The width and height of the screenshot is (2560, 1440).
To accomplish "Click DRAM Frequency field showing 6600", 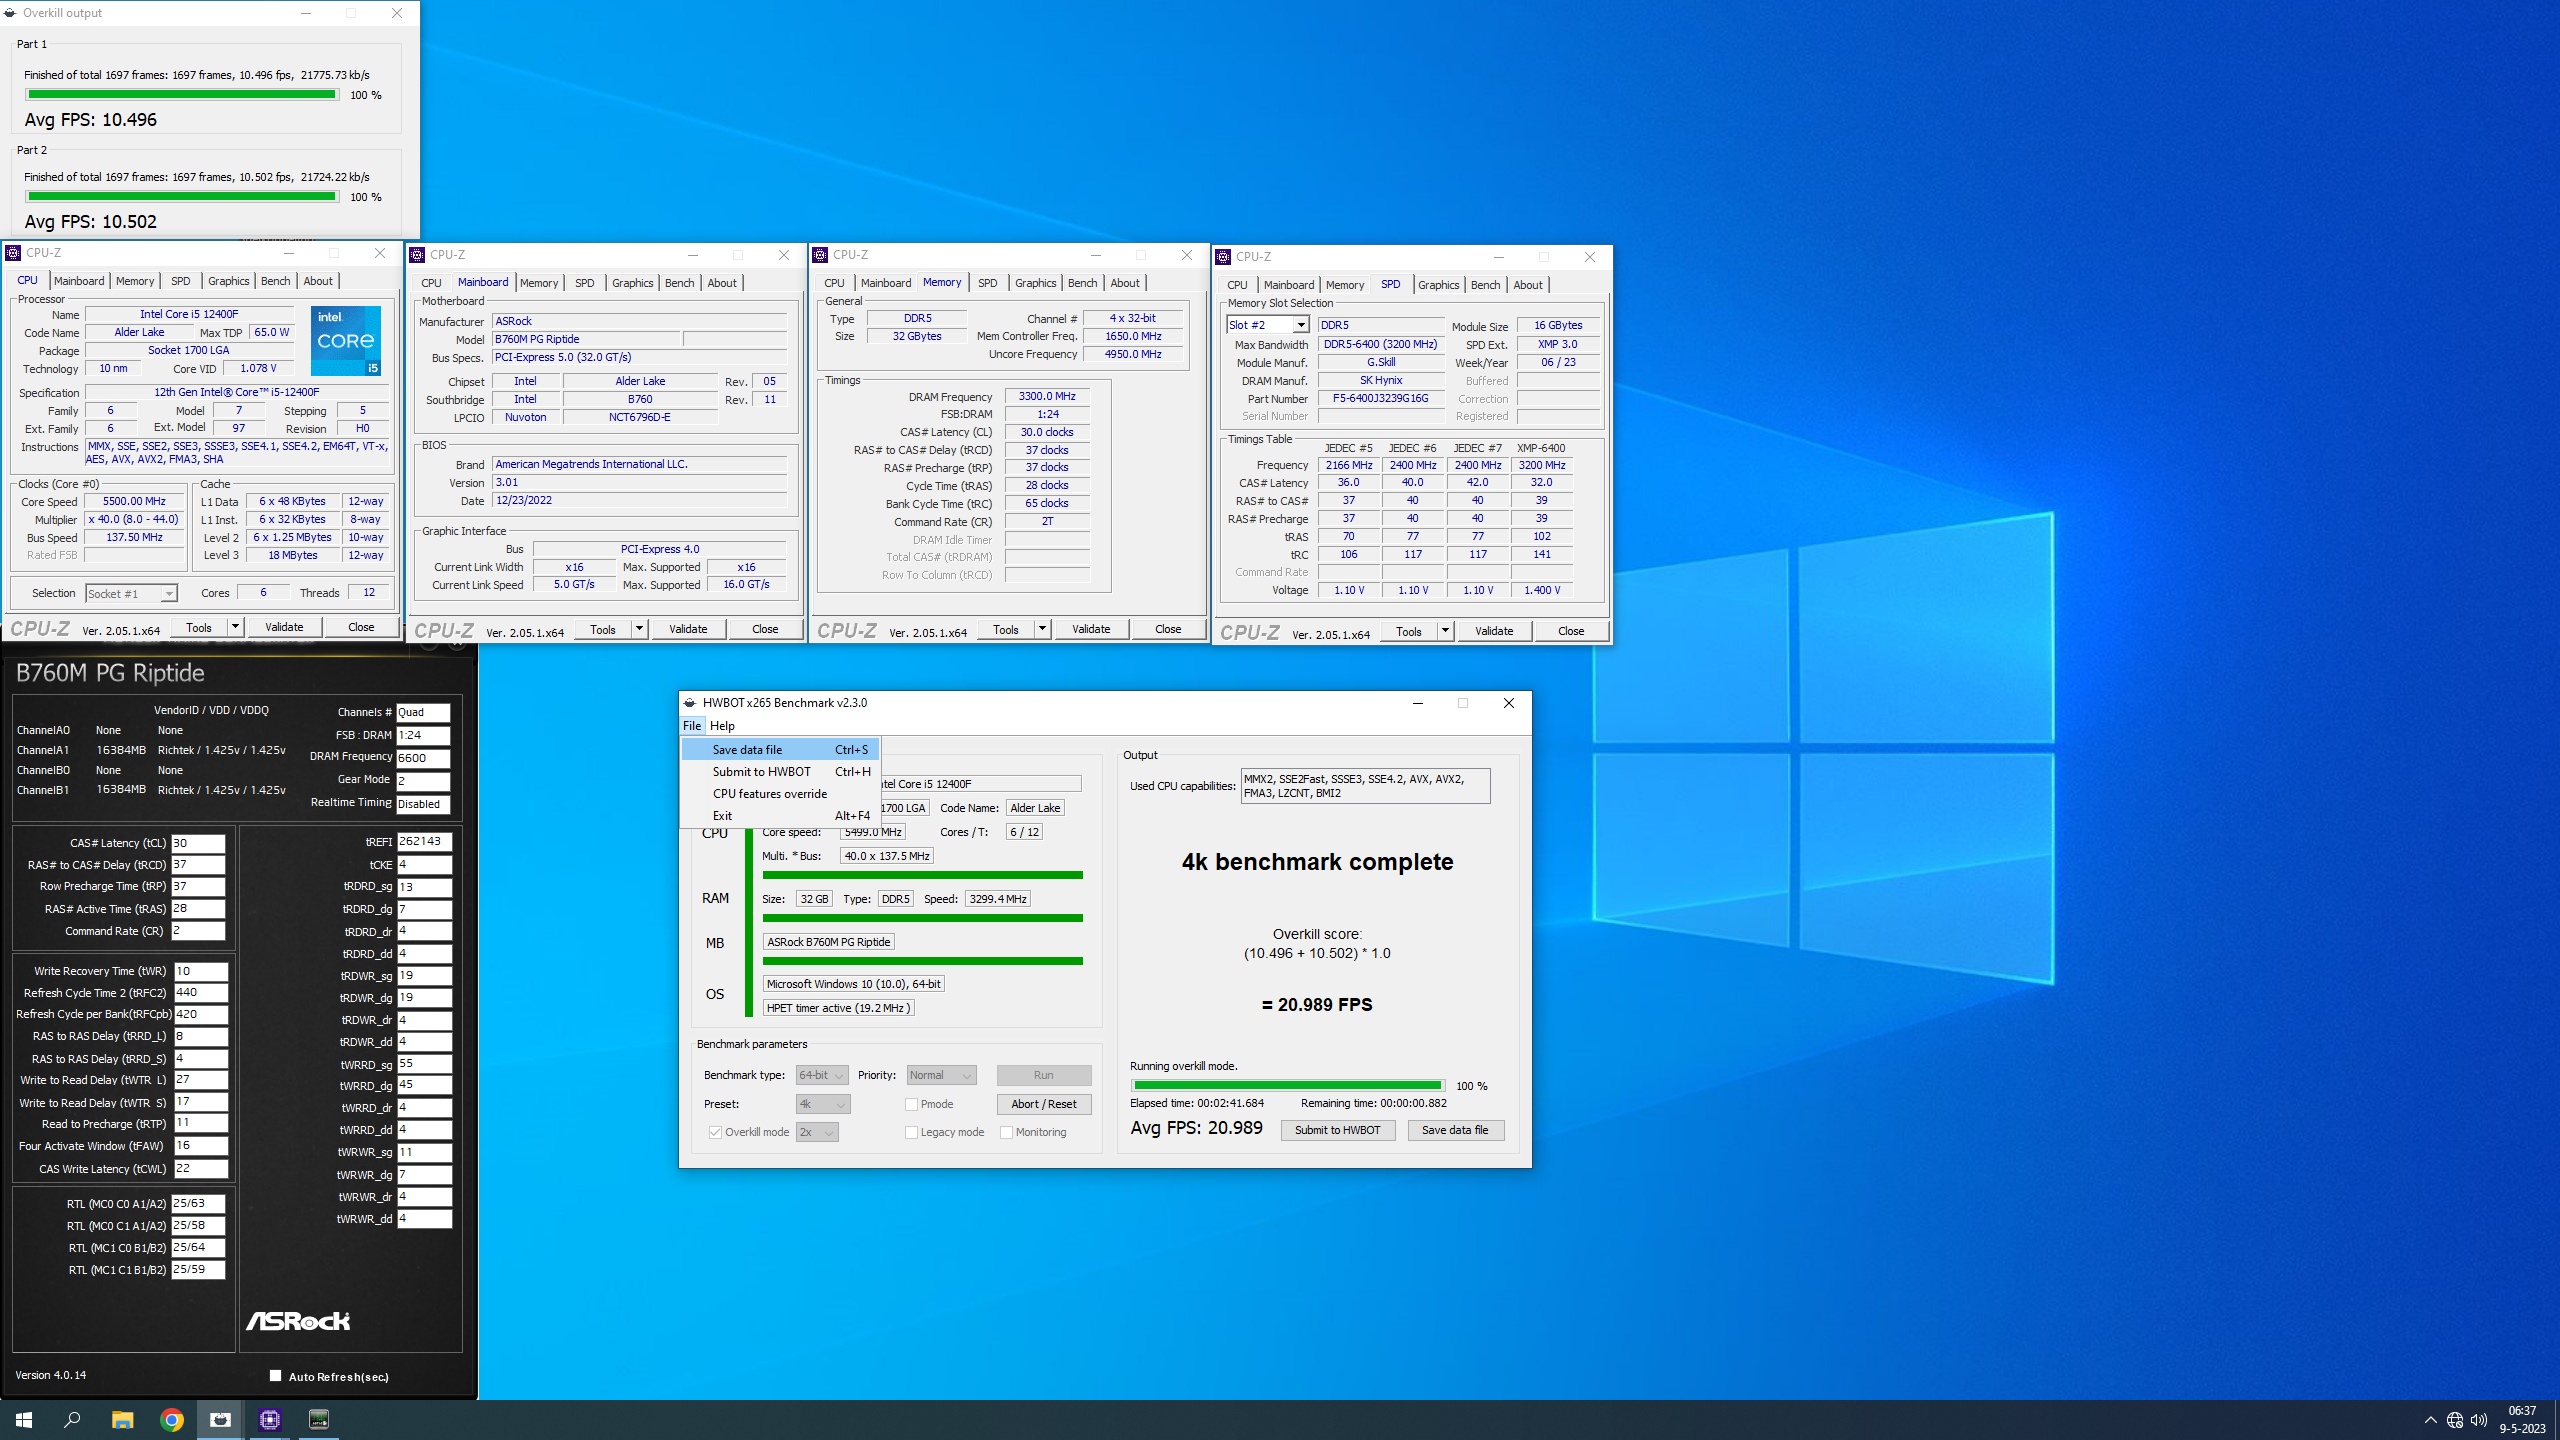I will click(x=423, y=758).
